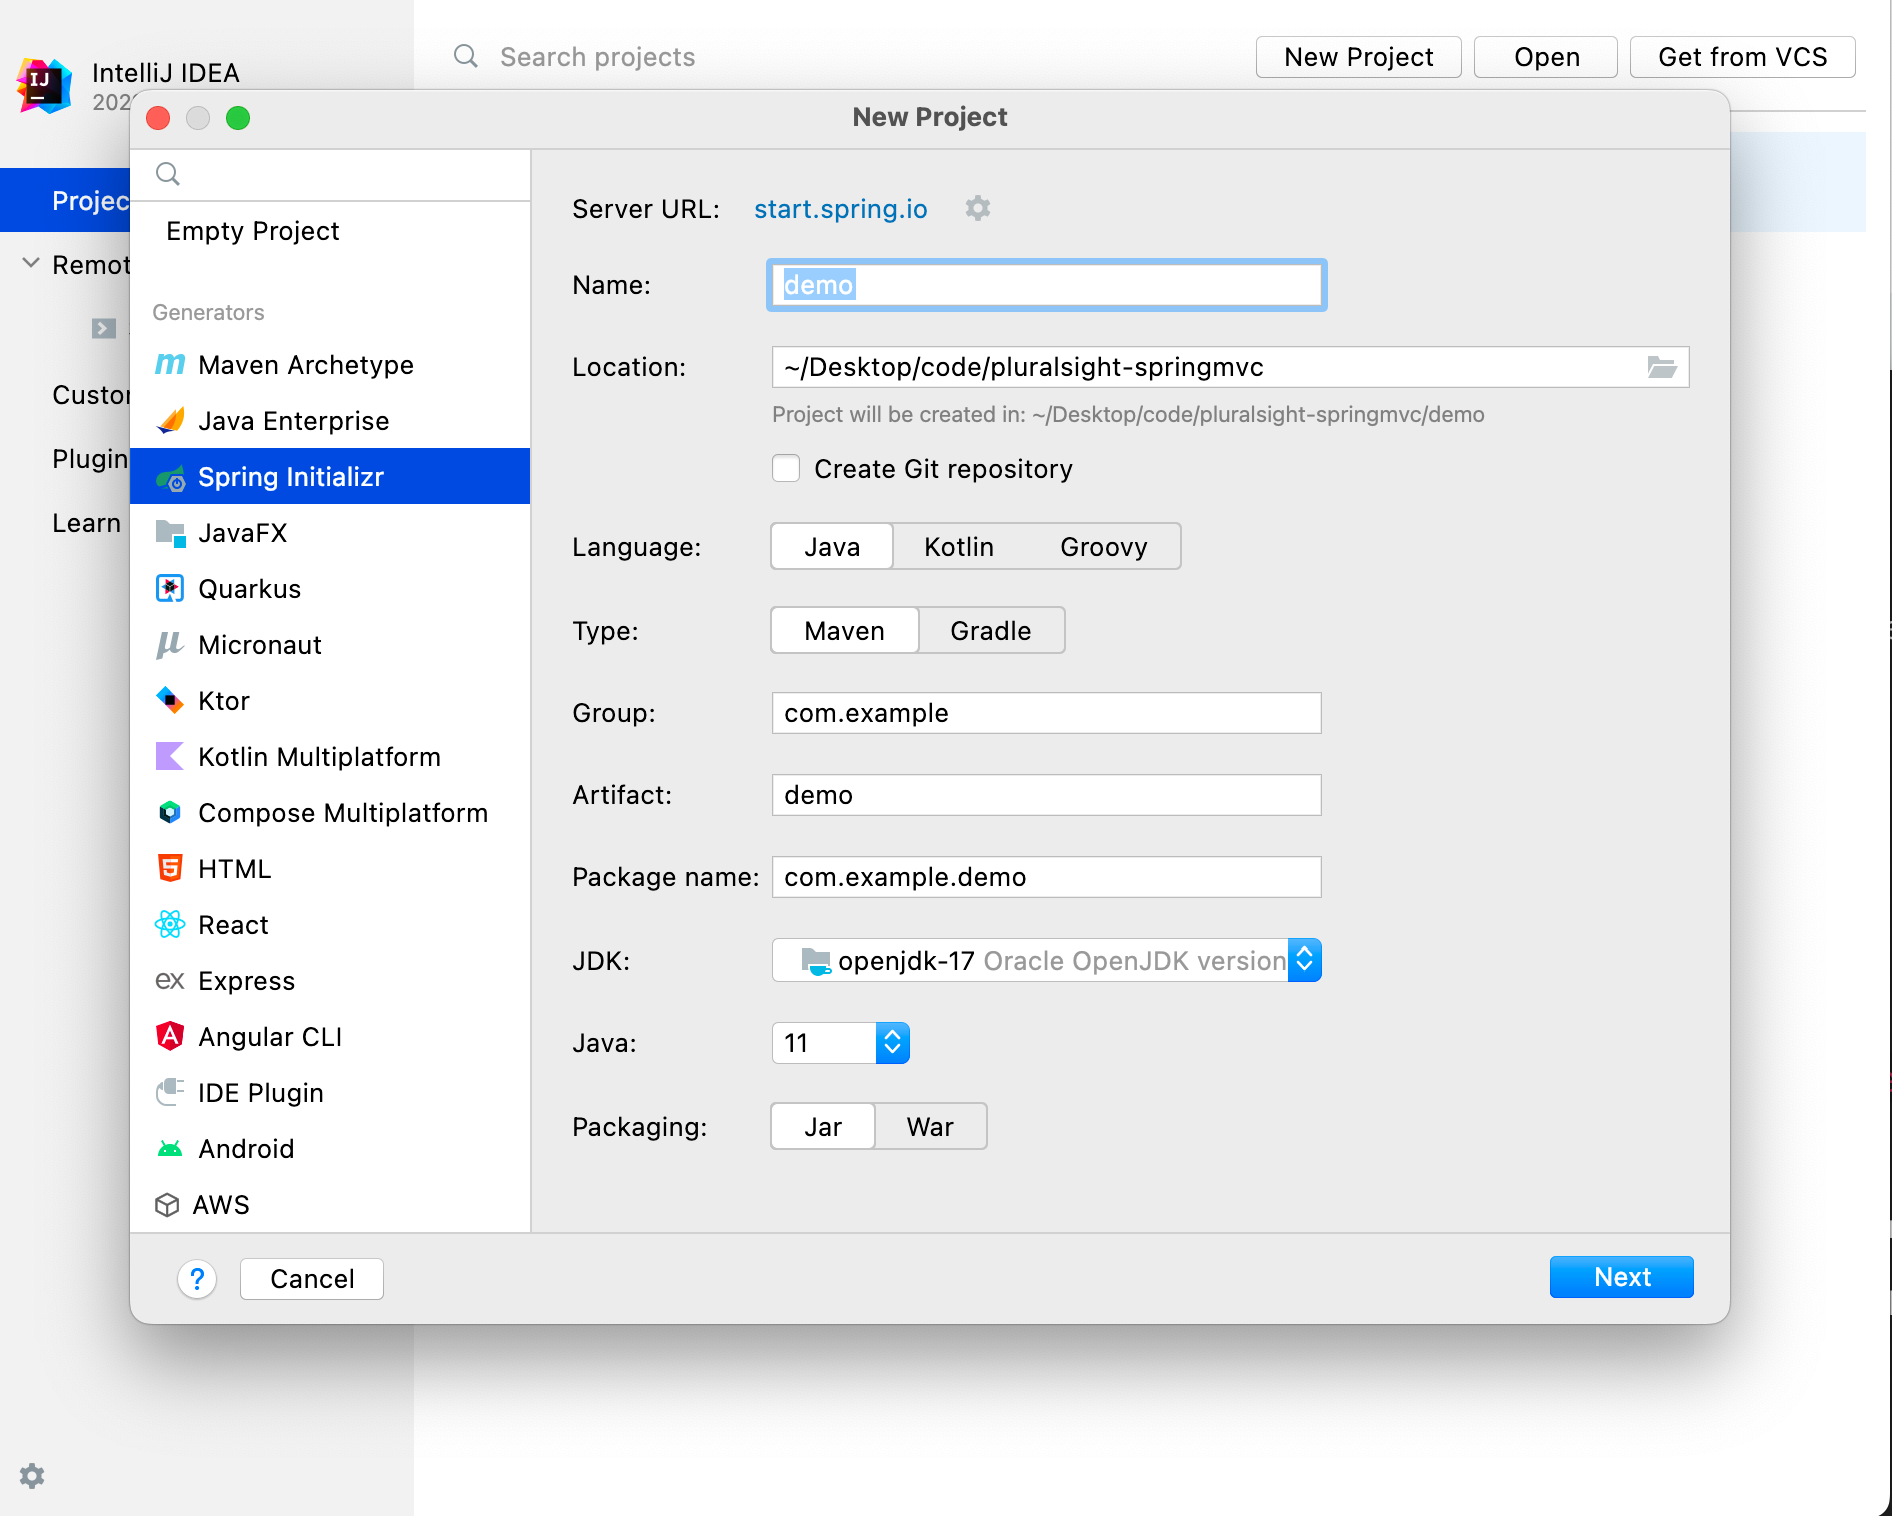Open welcome screen settings gear at bottom left

32,1476
